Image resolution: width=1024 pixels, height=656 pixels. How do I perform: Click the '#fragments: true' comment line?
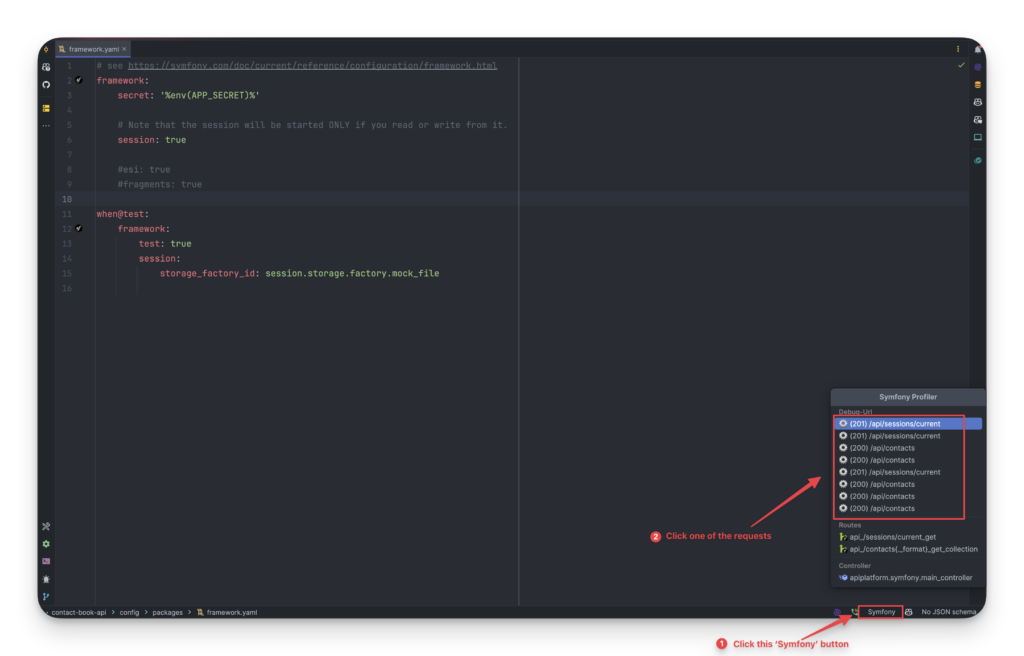[x=159, y=184]
